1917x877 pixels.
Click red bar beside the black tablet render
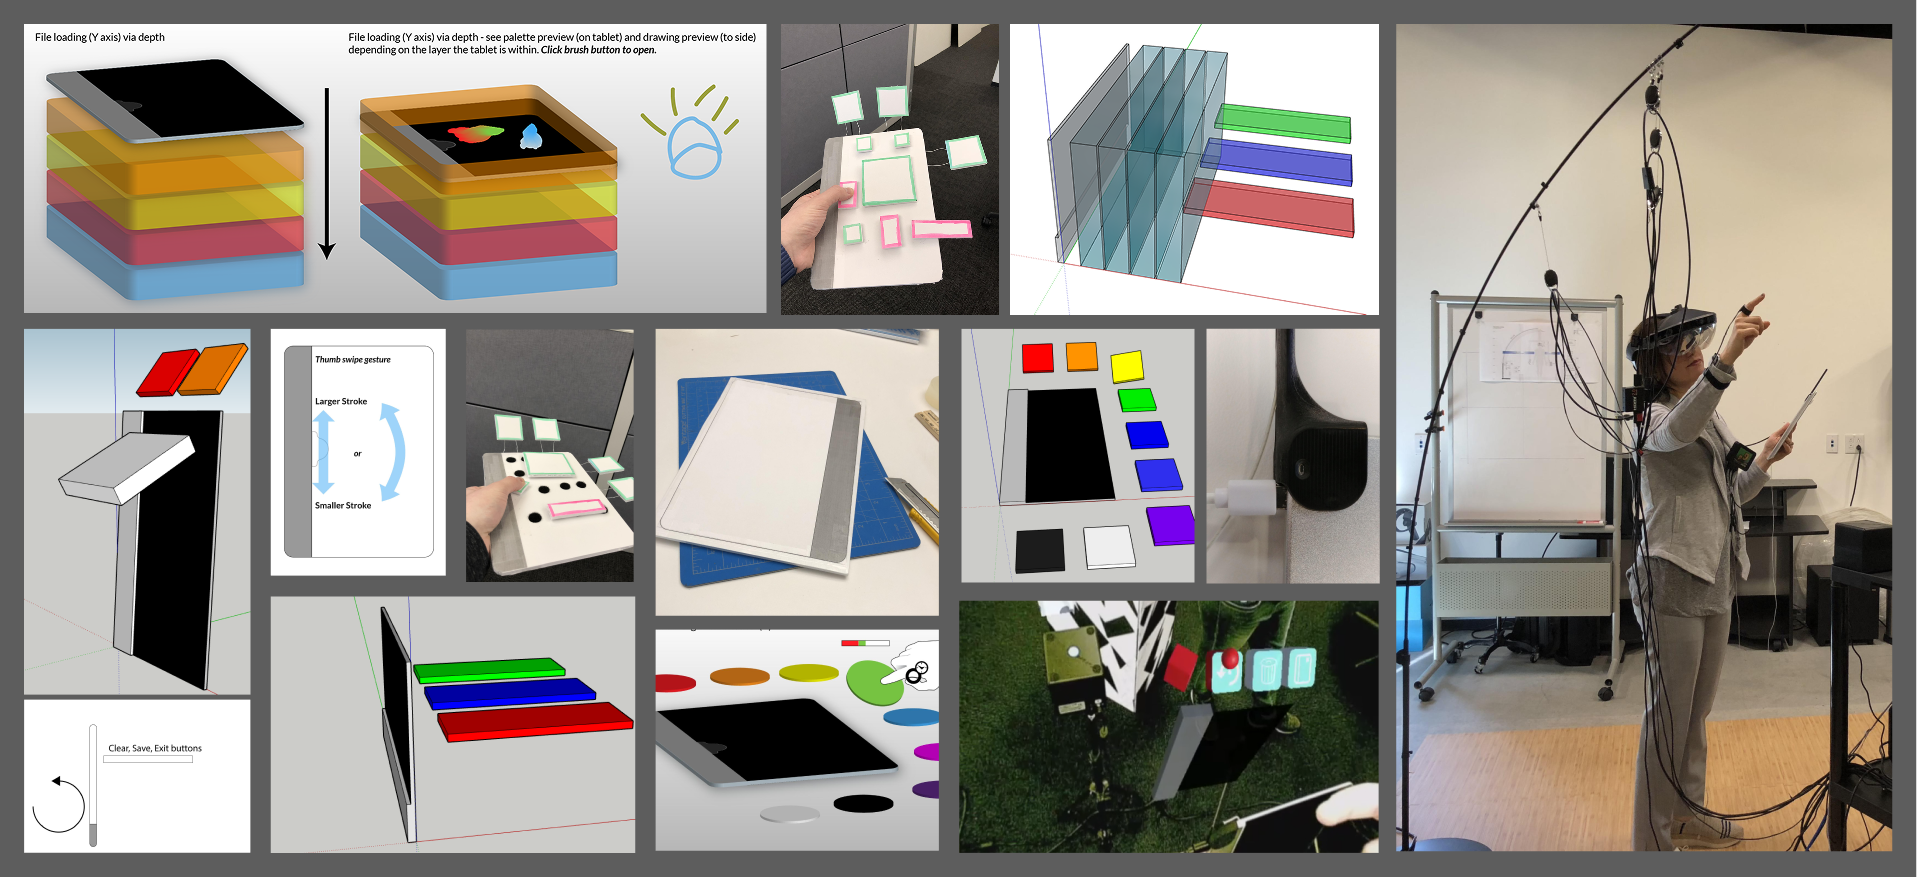[x=535, y=721]
